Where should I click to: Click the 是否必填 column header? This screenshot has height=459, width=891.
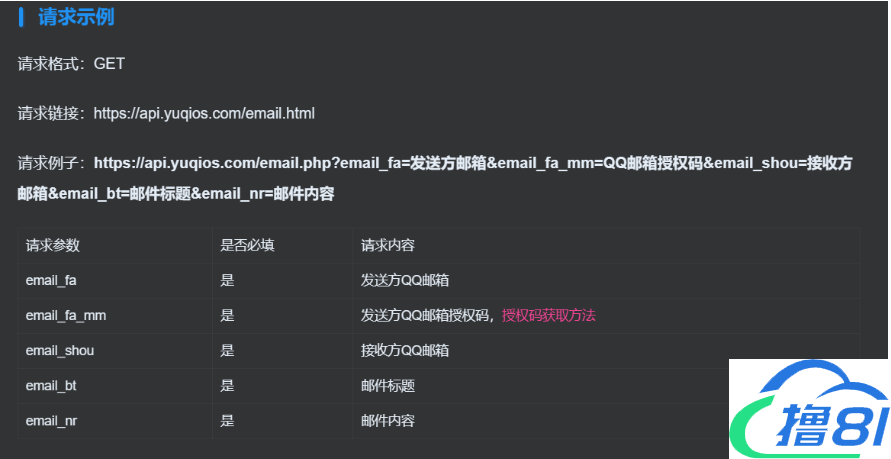pos(247,245)
